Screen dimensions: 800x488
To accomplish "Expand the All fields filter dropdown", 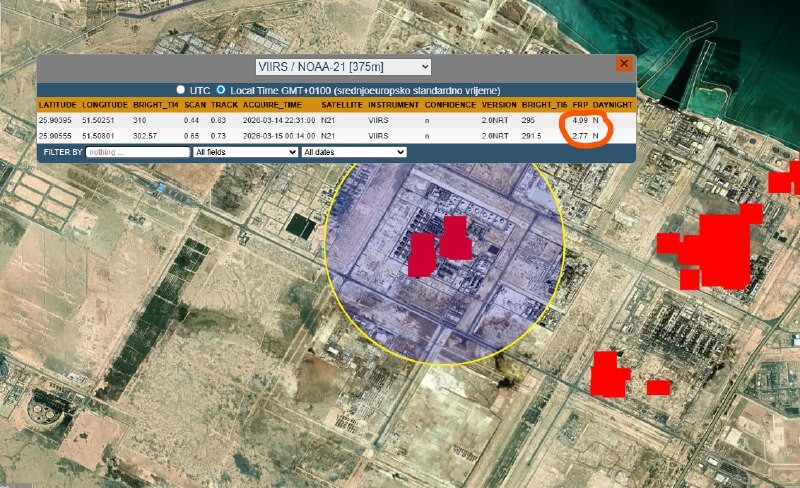I will point(245,152).
